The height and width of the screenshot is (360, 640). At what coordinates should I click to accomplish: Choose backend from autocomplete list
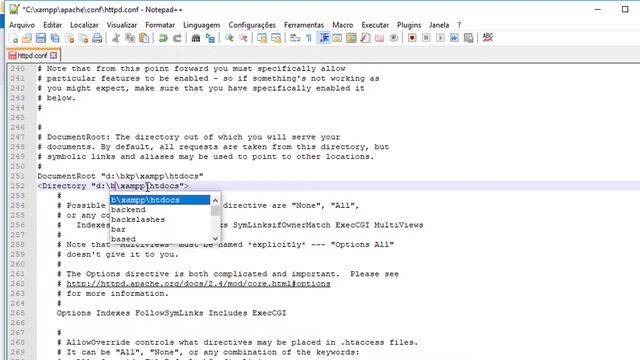160,210
